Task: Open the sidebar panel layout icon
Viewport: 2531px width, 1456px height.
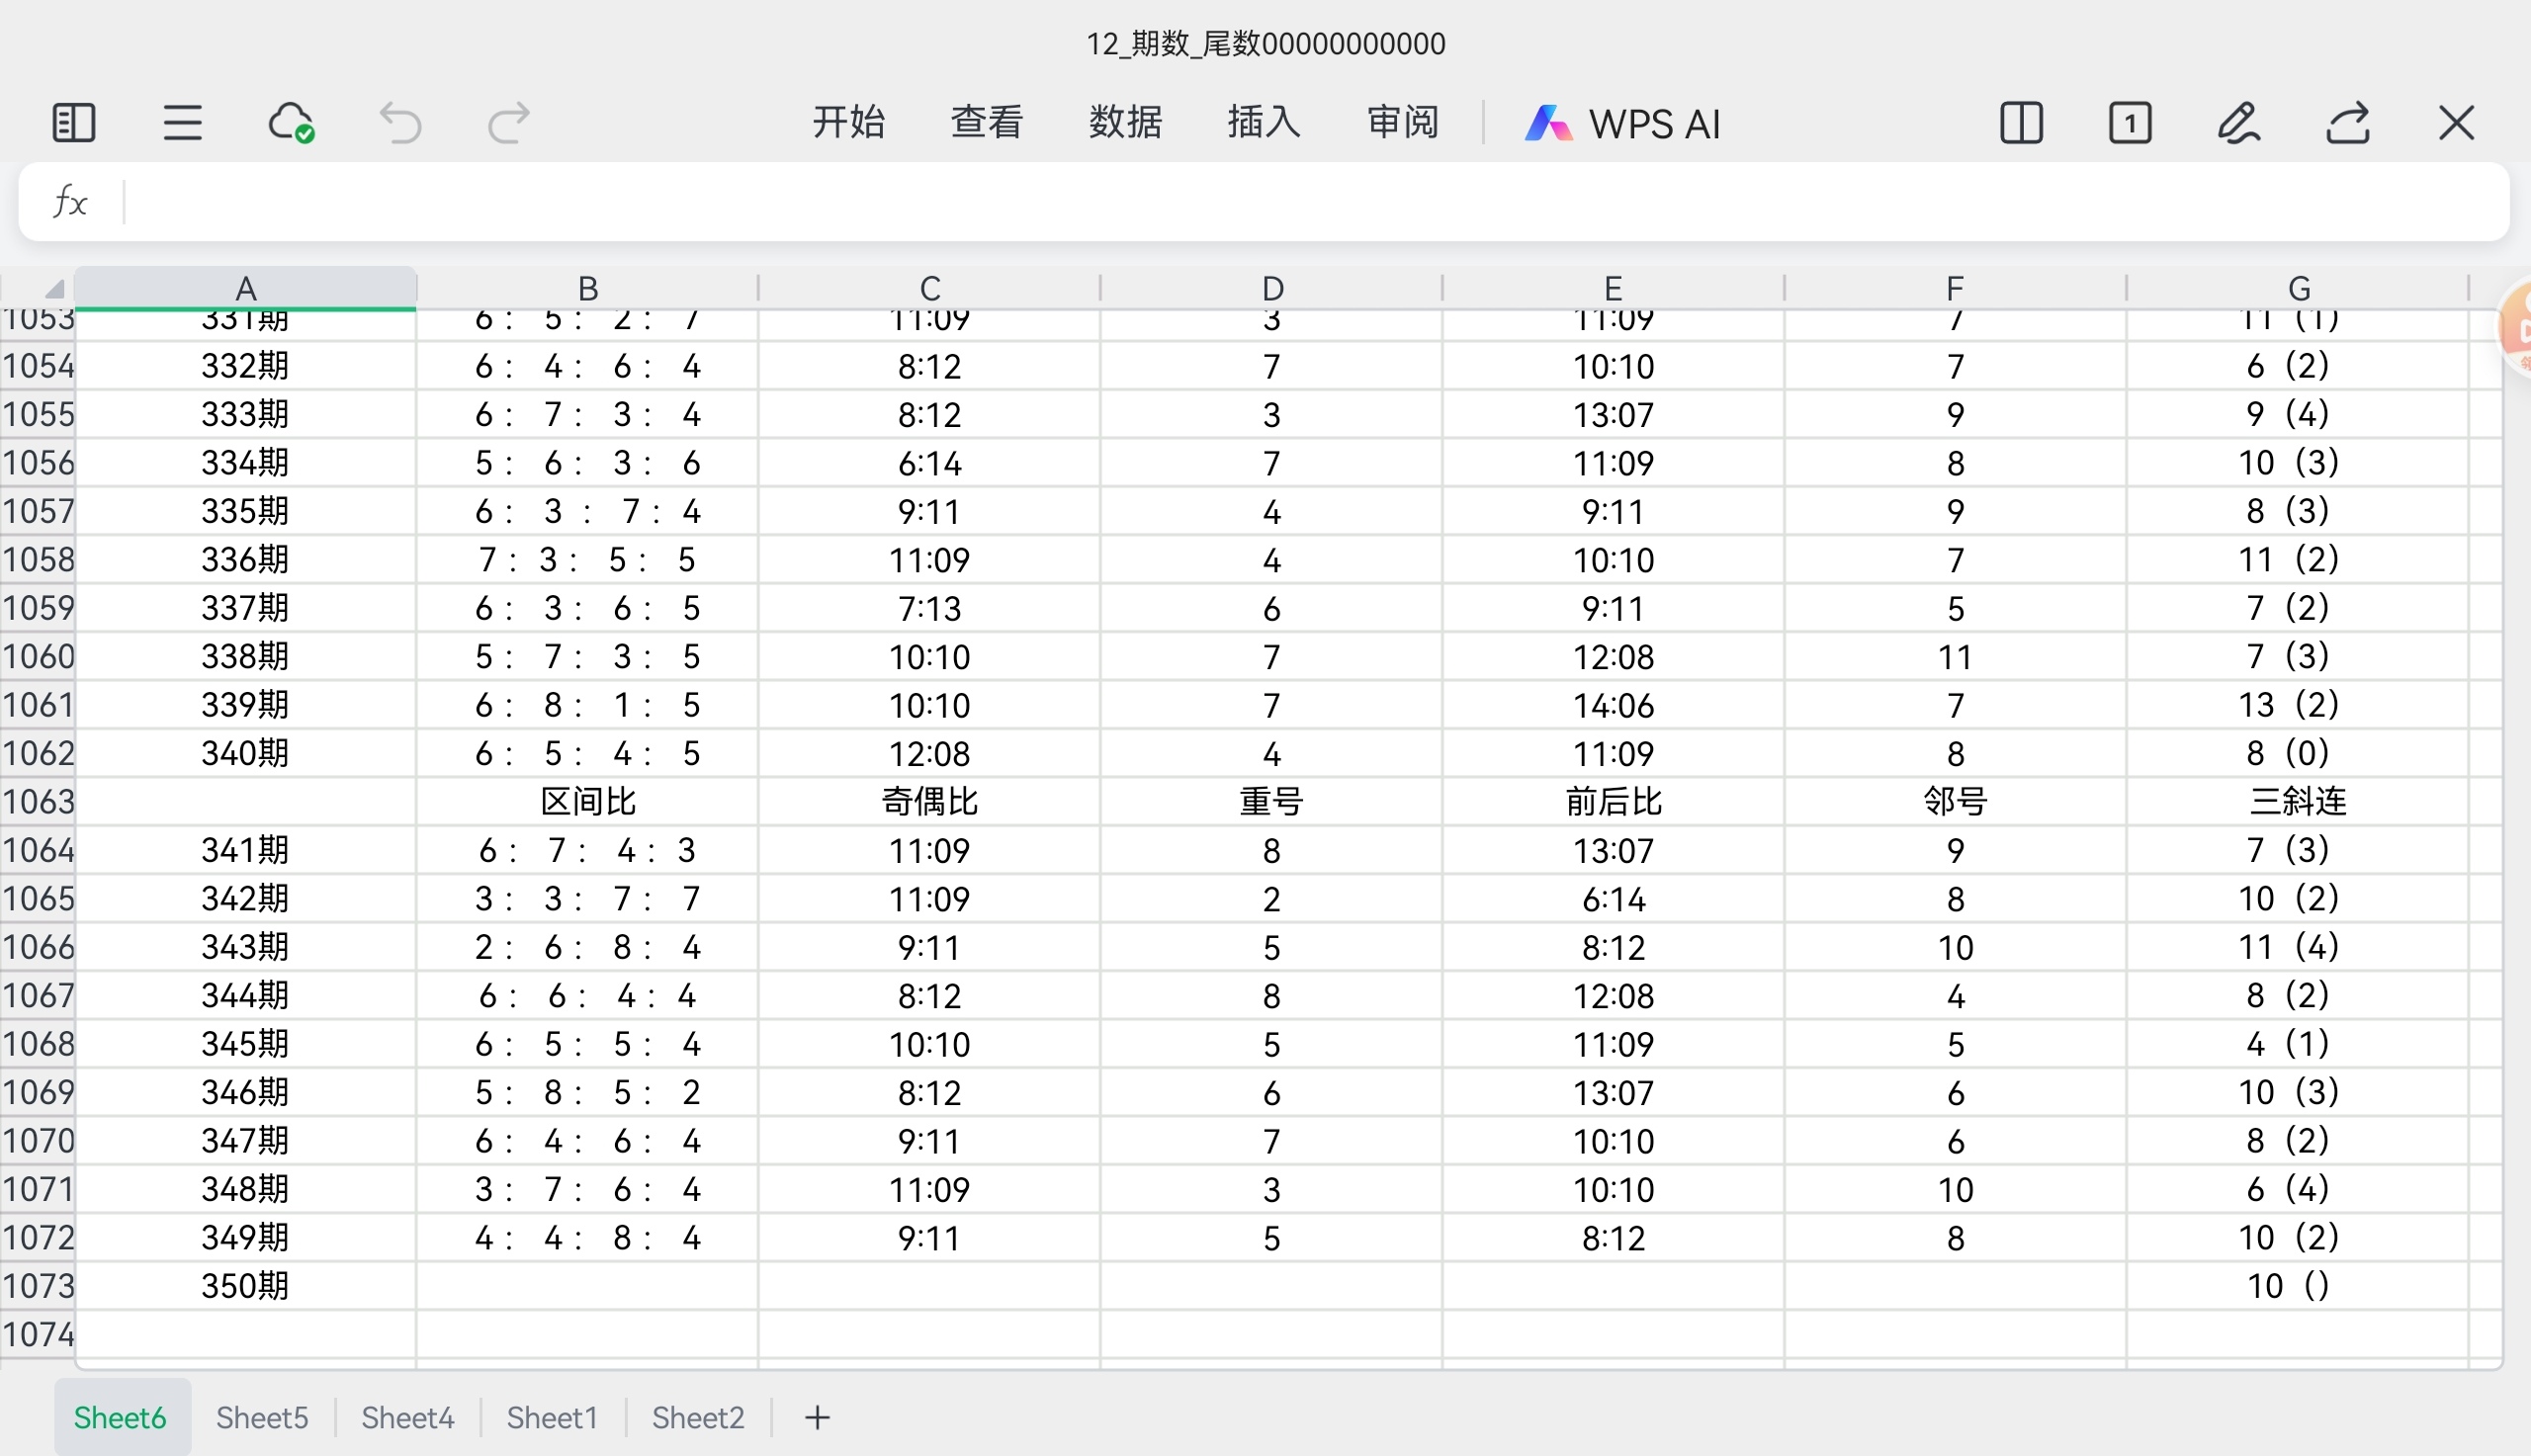Action: pyautogui.click(x=73, y=123)
